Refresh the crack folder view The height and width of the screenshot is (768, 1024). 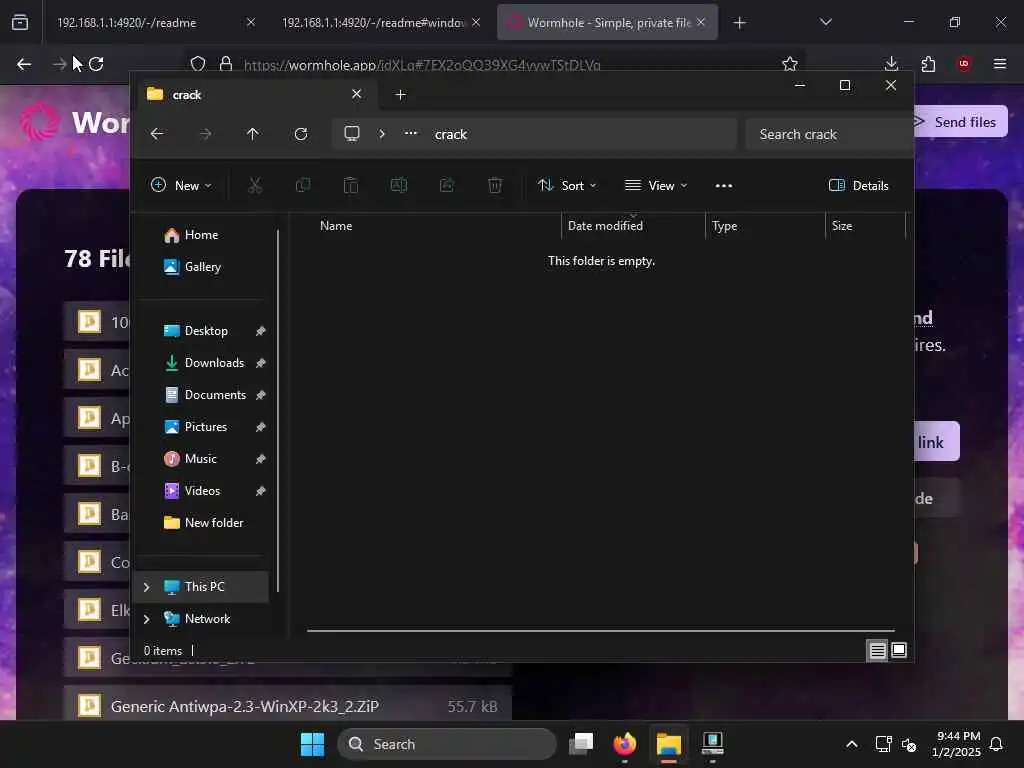[x=301, y=134]
